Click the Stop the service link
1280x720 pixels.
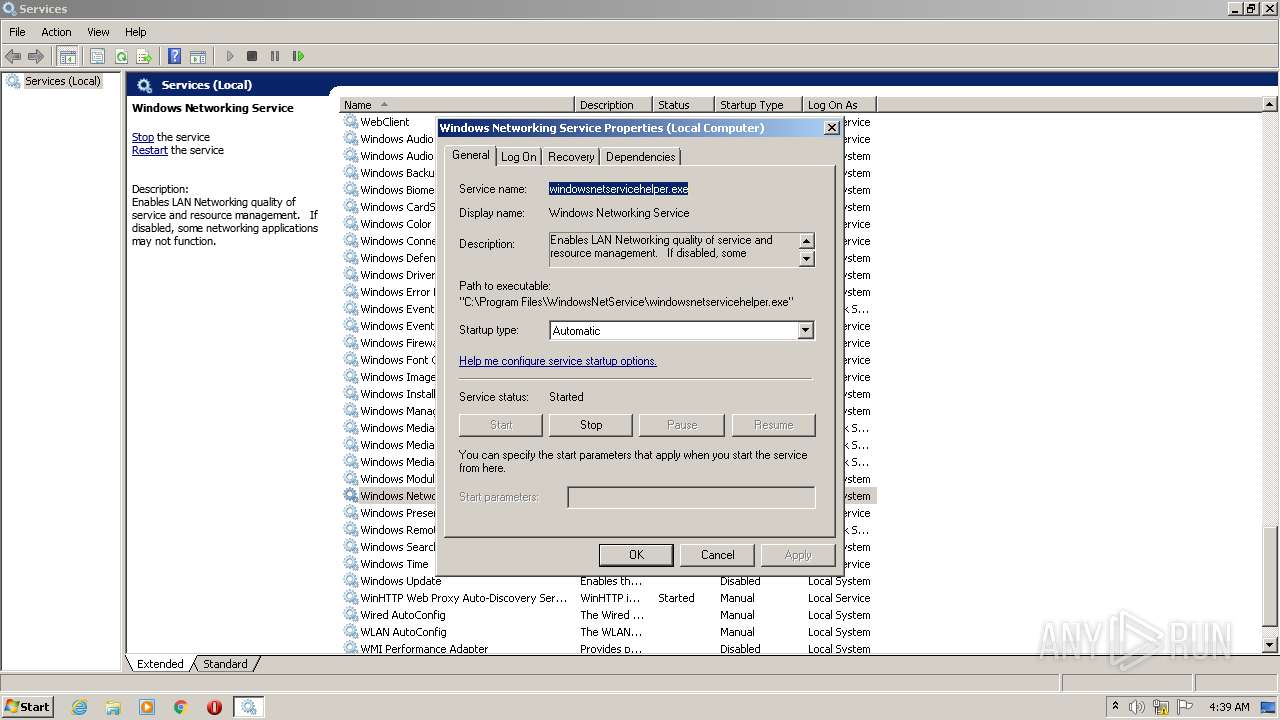pyautogui.click(x=143, y=137)
